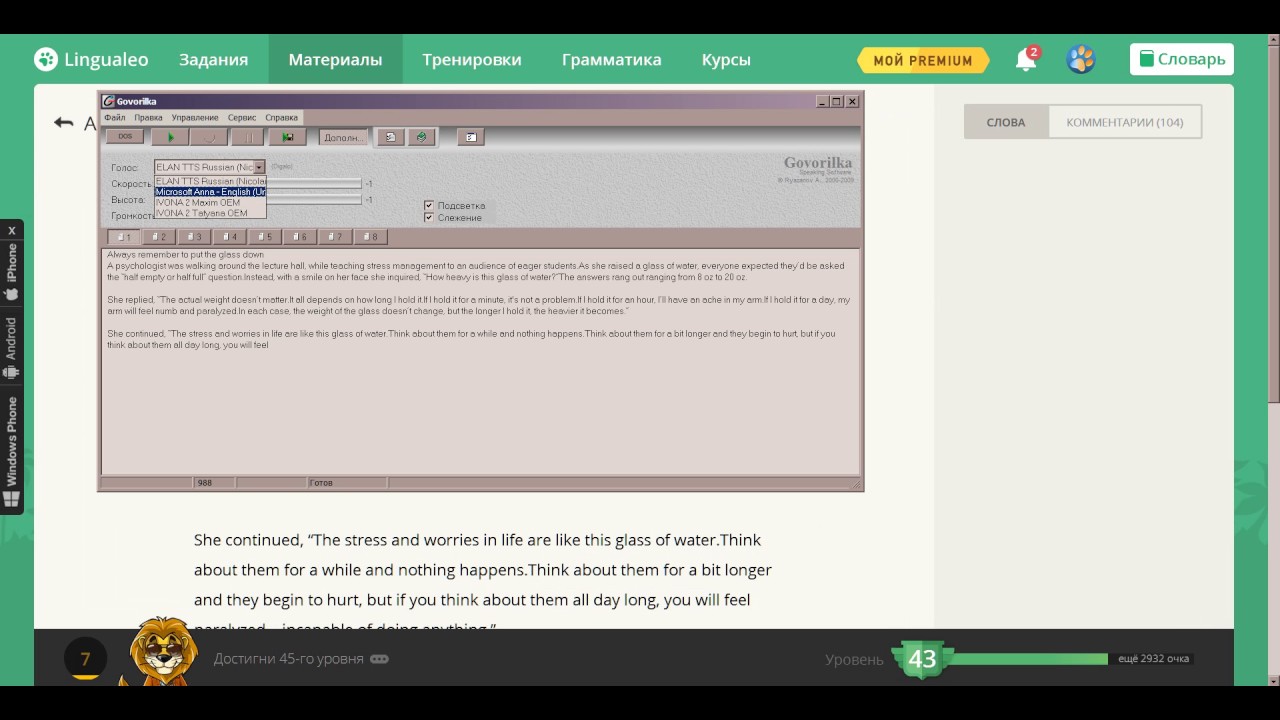1280x720 pixels.
Task: Switch to document tab 5
Action: [x=263, y=237]
